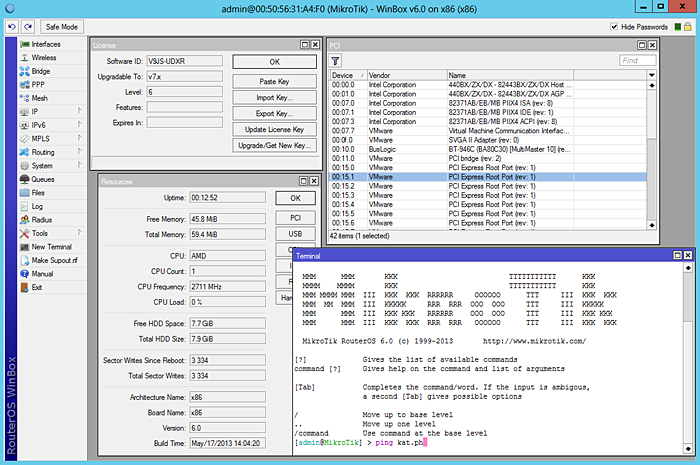Sort the PCI table by Vendor column
Image resolution: width=700 pixels, height=465 pixels.
point(405,75)
